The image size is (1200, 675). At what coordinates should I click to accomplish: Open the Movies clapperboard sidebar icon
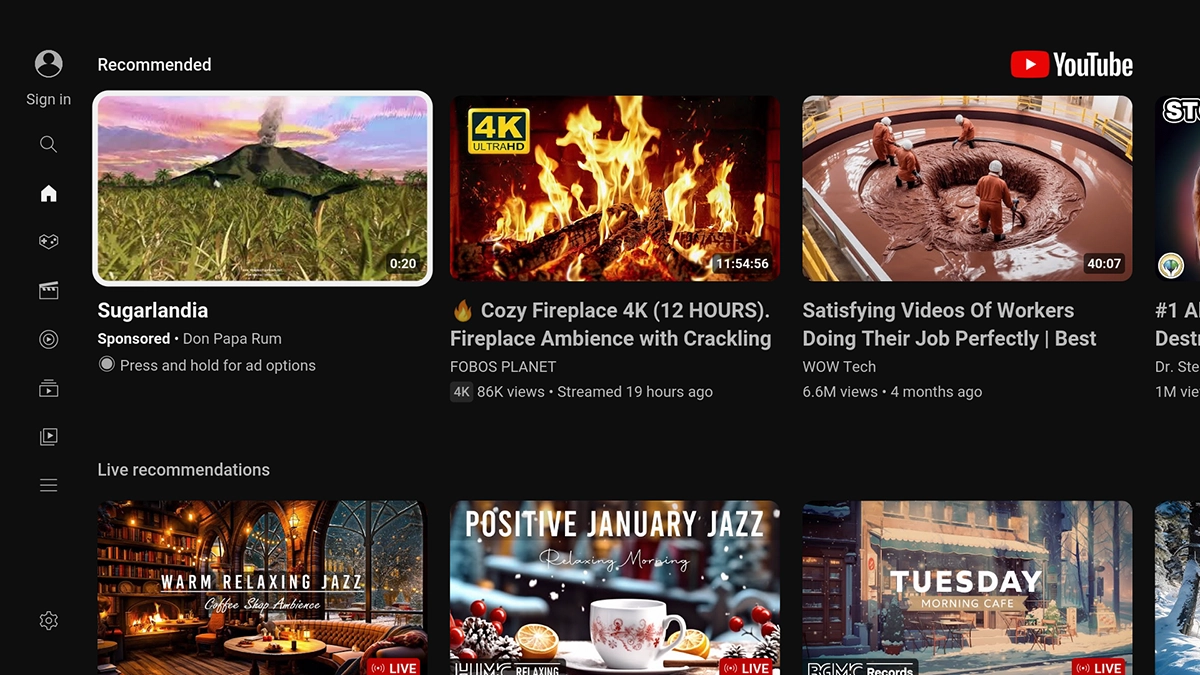pyautogui.click(x=48, y=290)
